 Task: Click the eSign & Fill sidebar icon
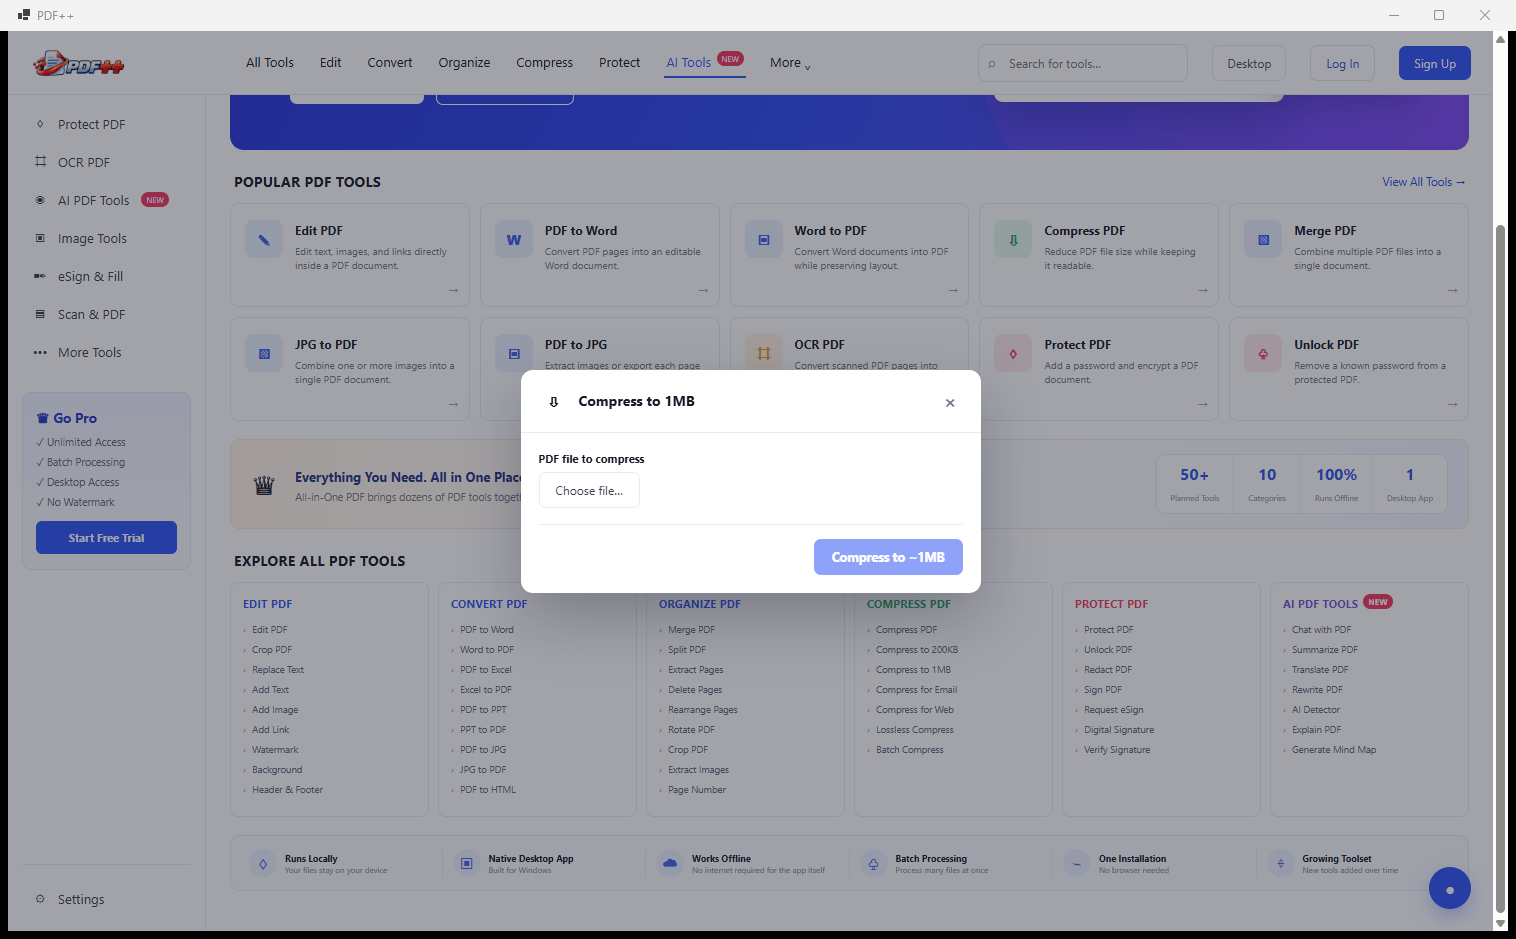pos(40,276)
